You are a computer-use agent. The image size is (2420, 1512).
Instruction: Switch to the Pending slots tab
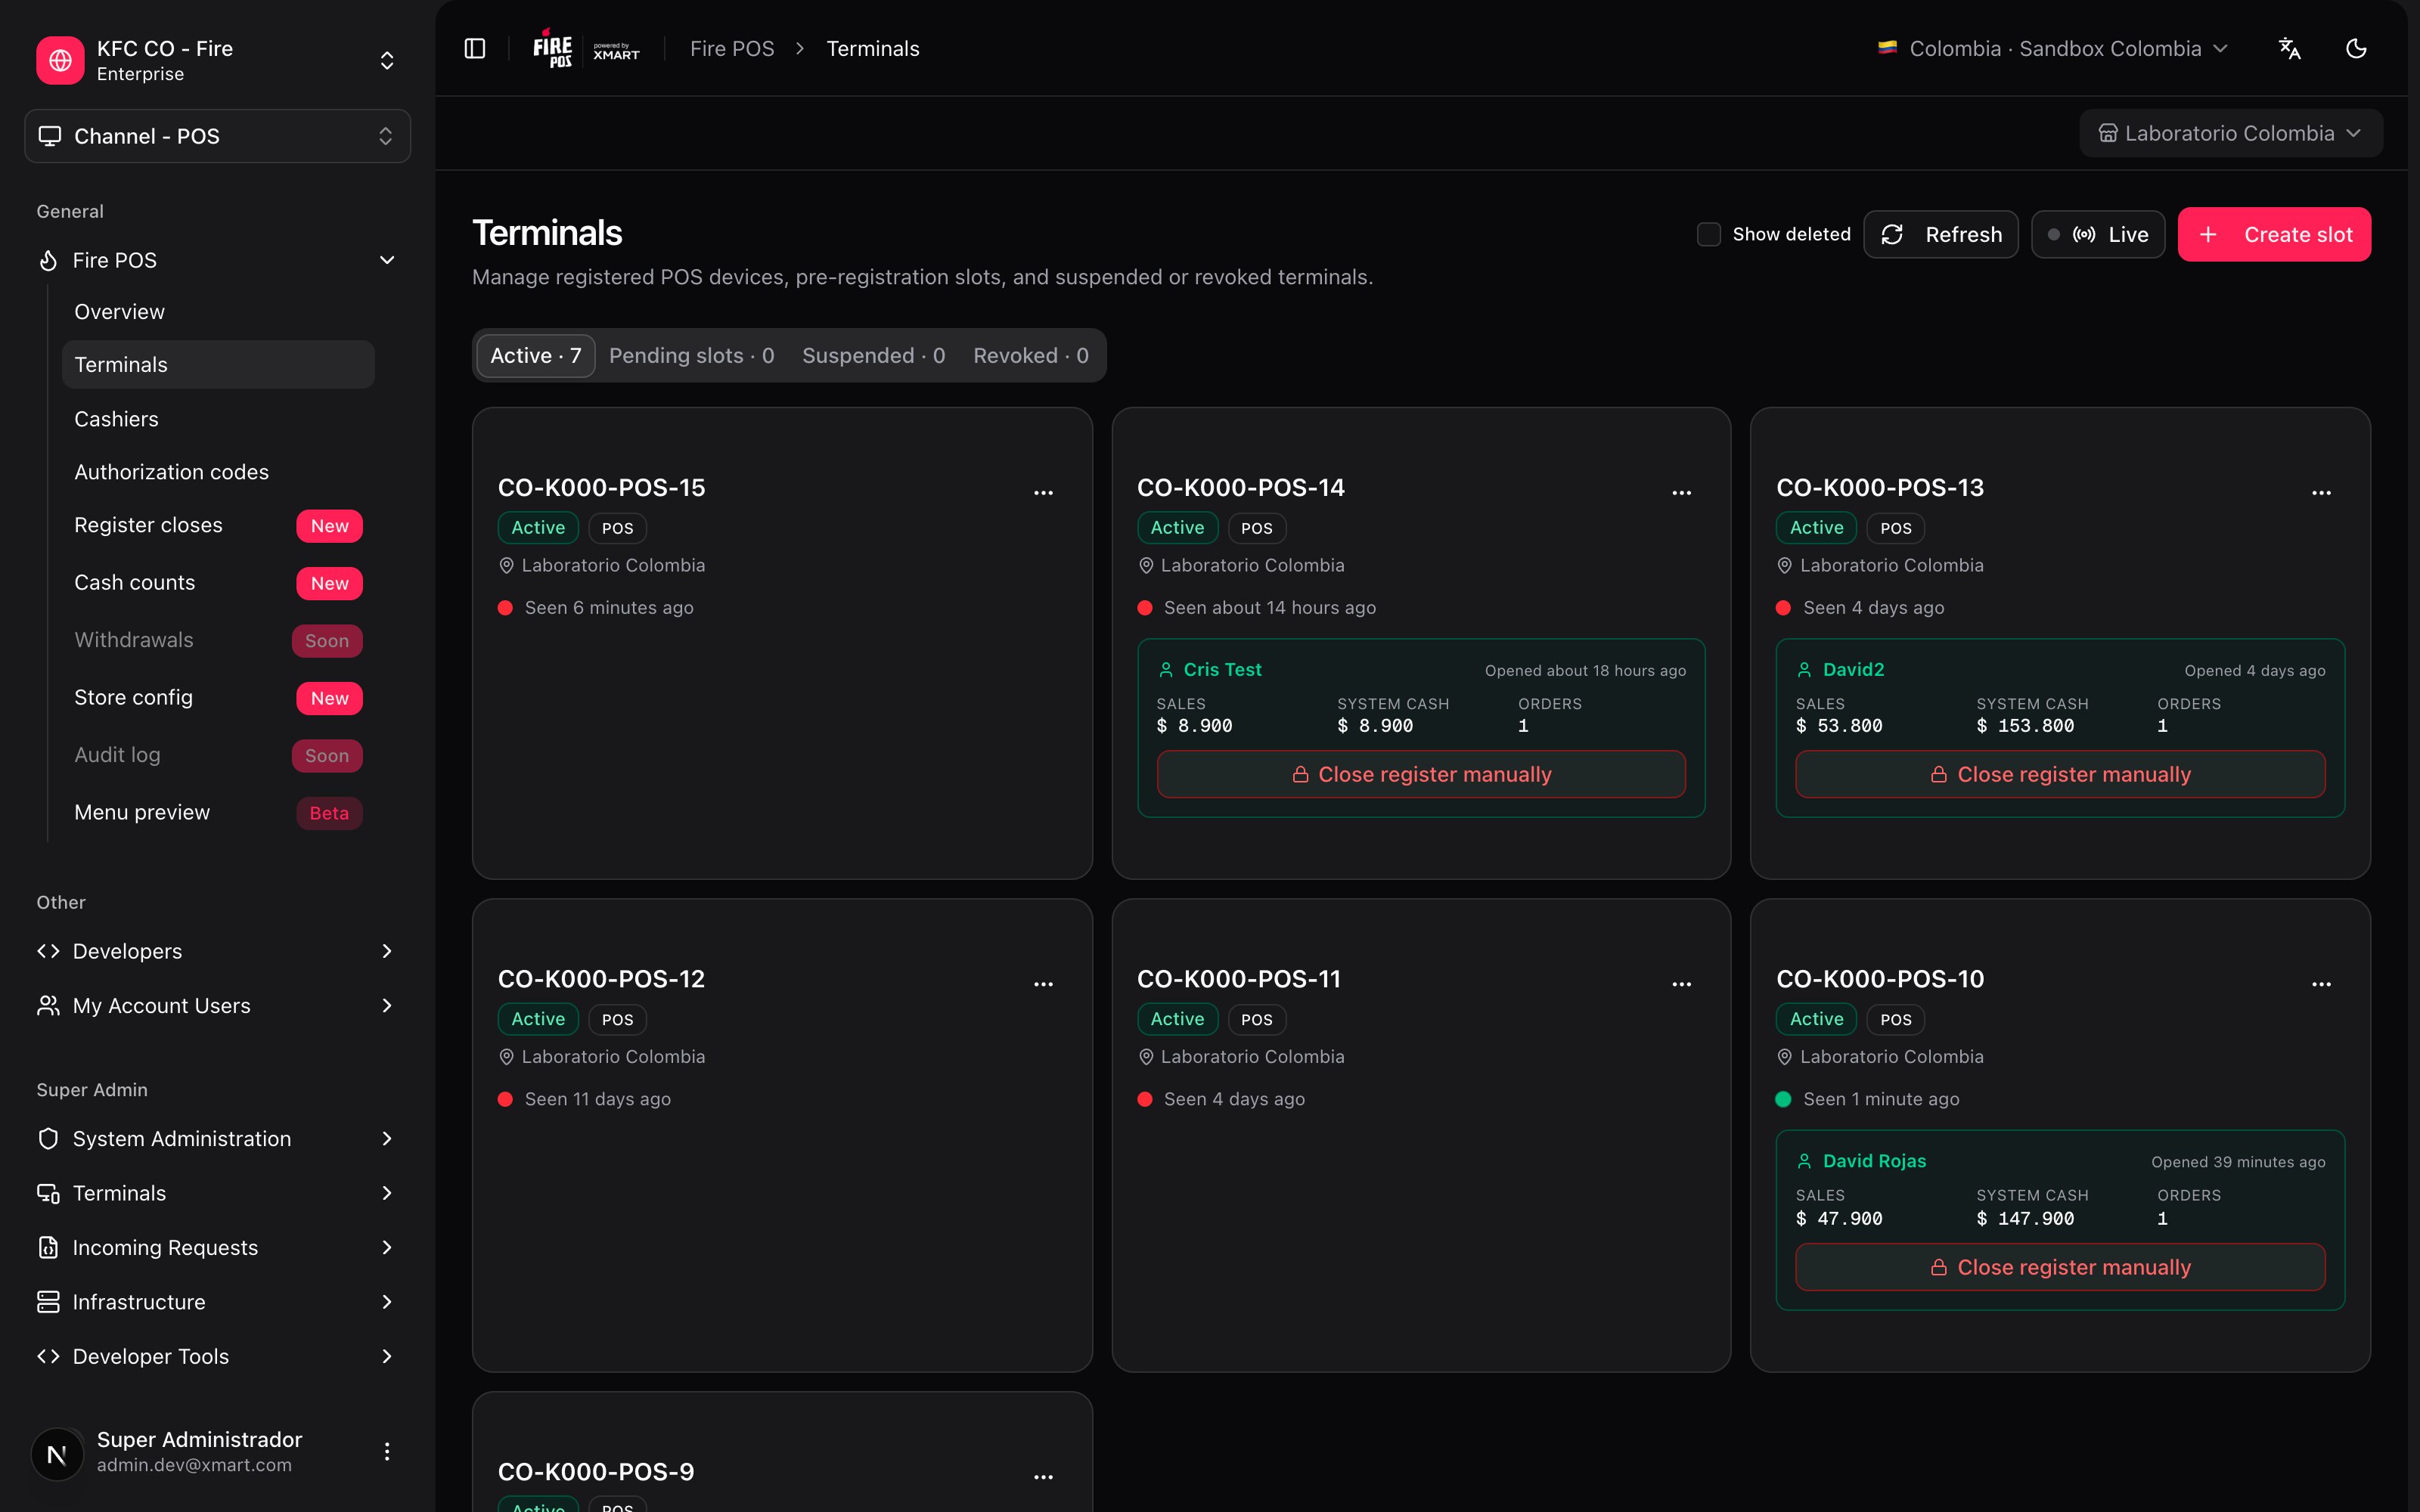[691, 355]
